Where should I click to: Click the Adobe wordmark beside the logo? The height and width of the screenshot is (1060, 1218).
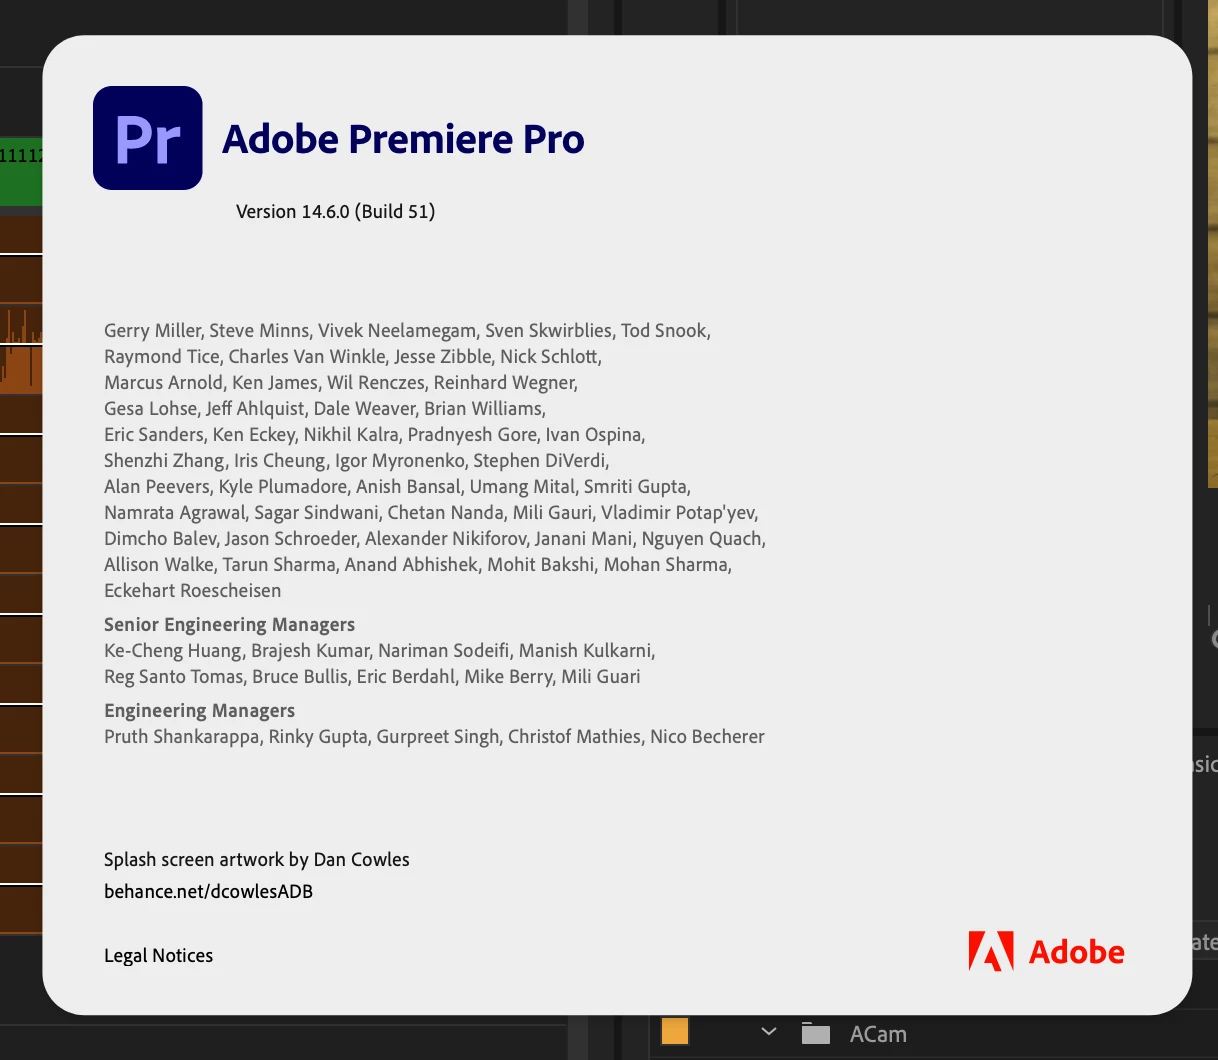[x=1076, y=952]
